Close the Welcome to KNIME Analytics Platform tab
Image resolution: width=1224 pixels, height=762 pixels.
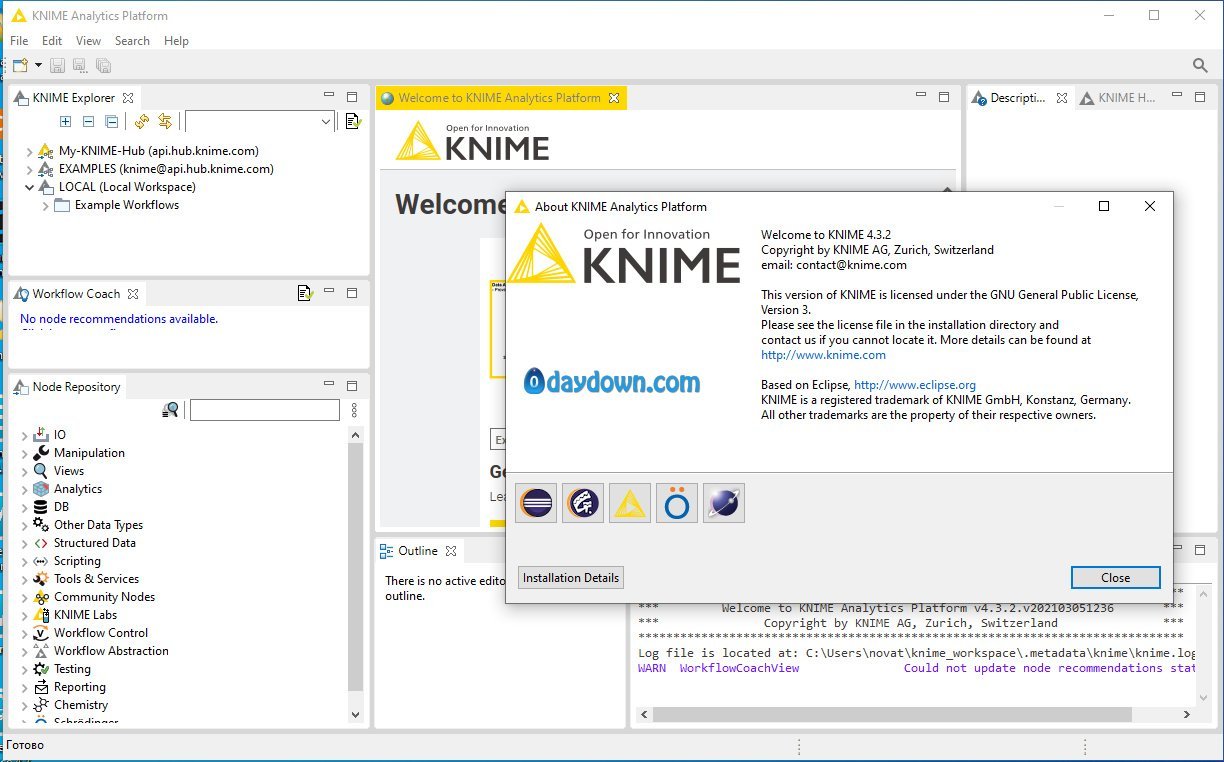click(x=614, y=98)
